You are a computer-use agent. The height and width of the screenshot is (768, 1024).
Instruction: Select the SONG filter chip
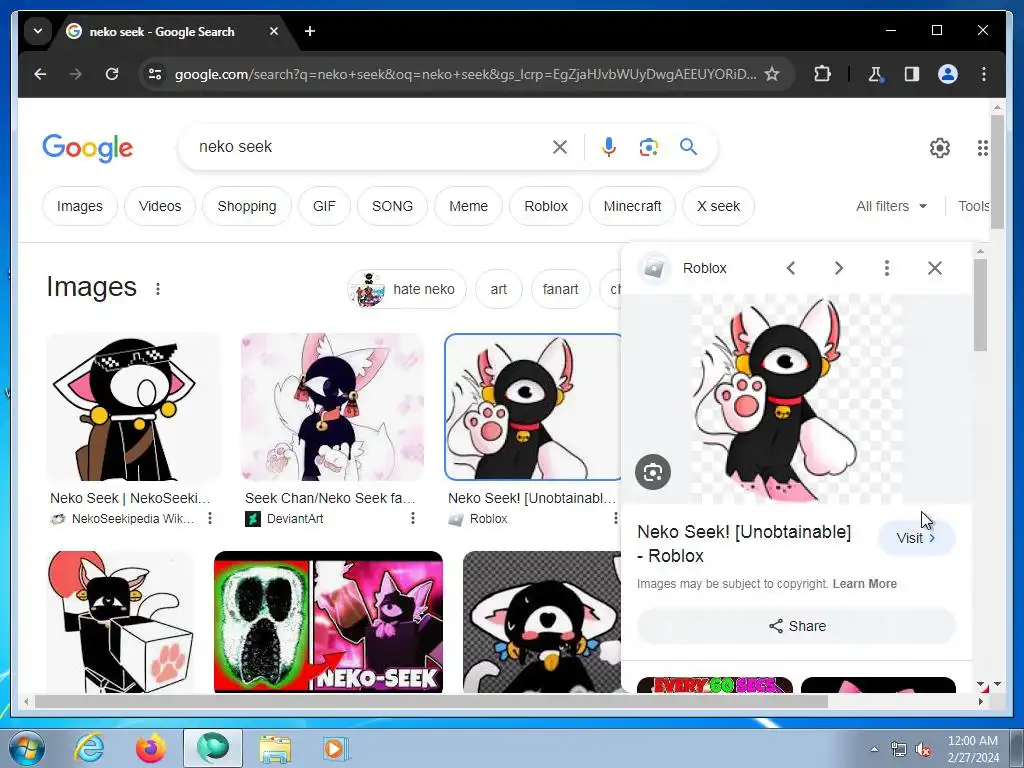[392, 206]
